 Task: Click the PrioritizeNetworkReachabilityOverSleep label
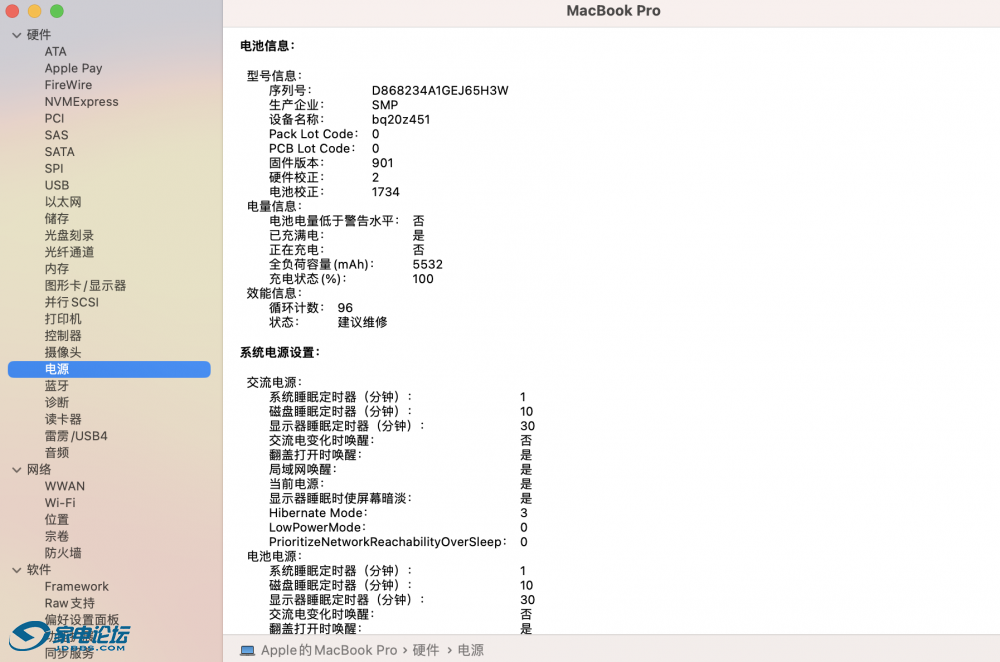[x=388, y=542]
